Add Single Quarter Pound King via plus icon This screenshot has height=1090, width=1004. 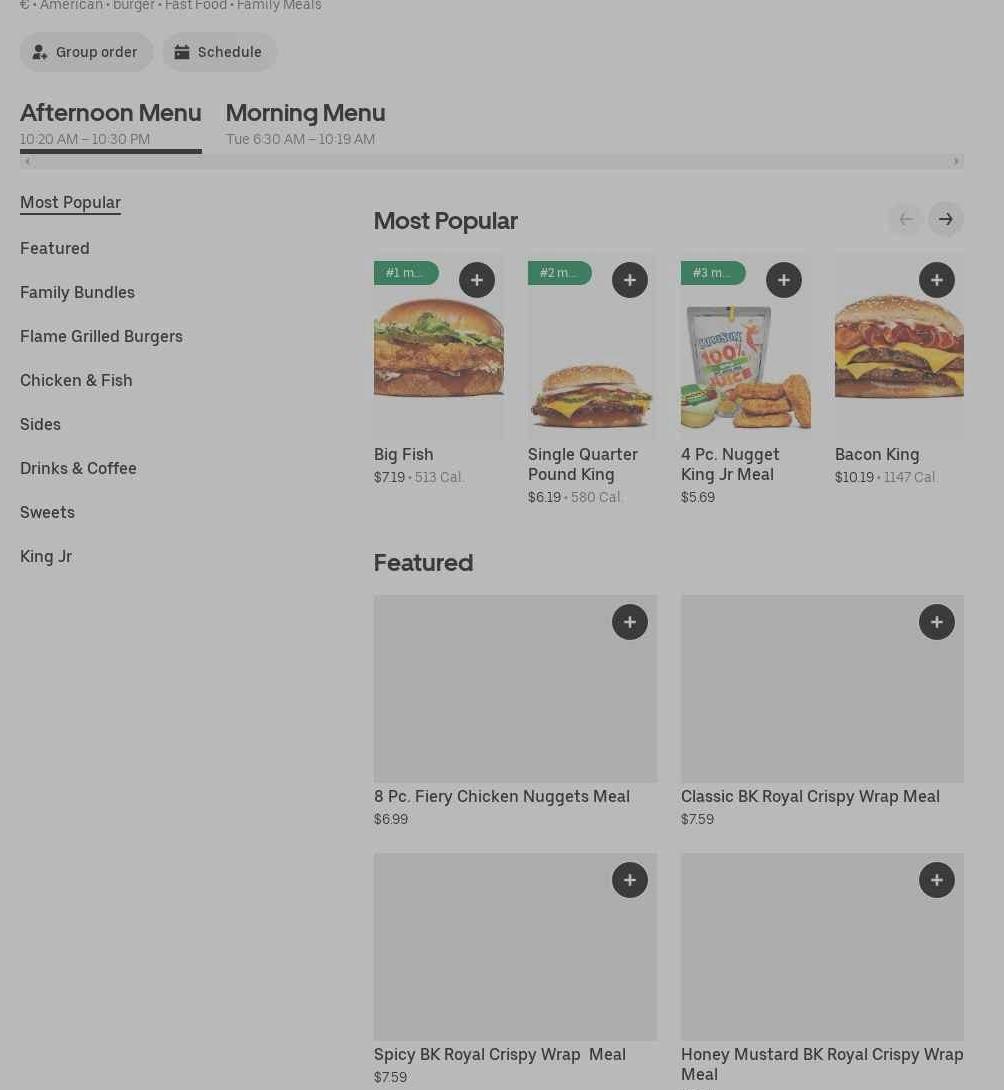629,280
